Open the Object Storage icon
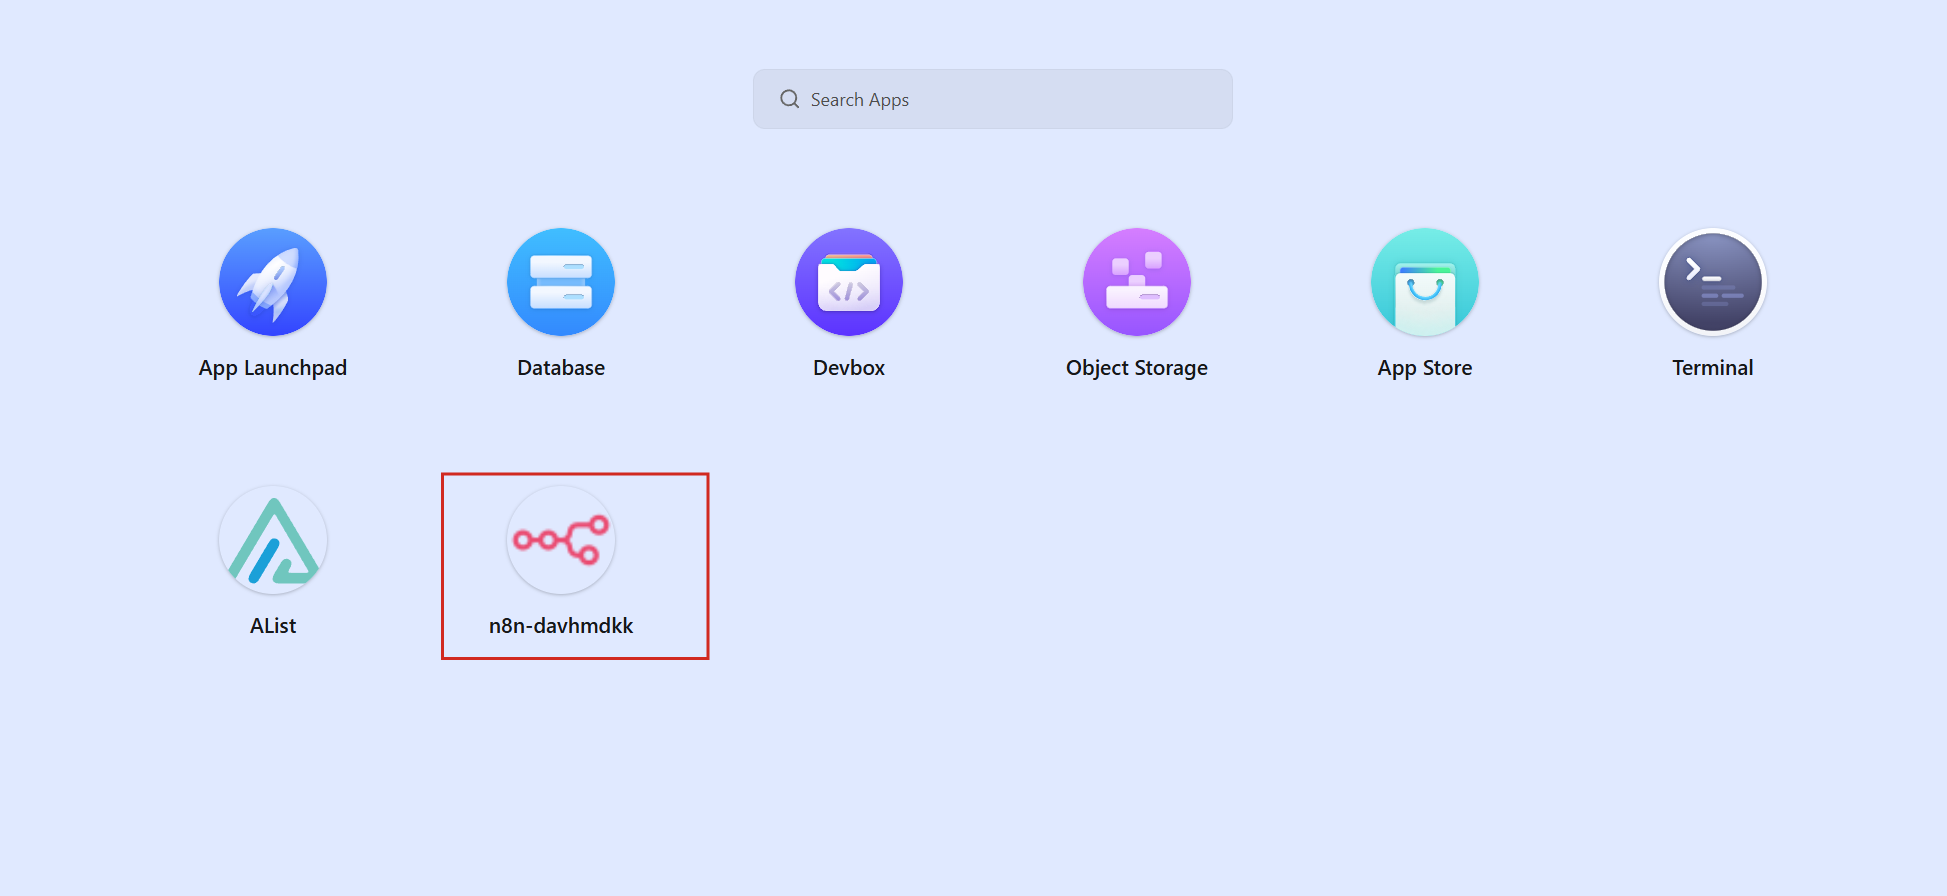 tap(1137, 282)
